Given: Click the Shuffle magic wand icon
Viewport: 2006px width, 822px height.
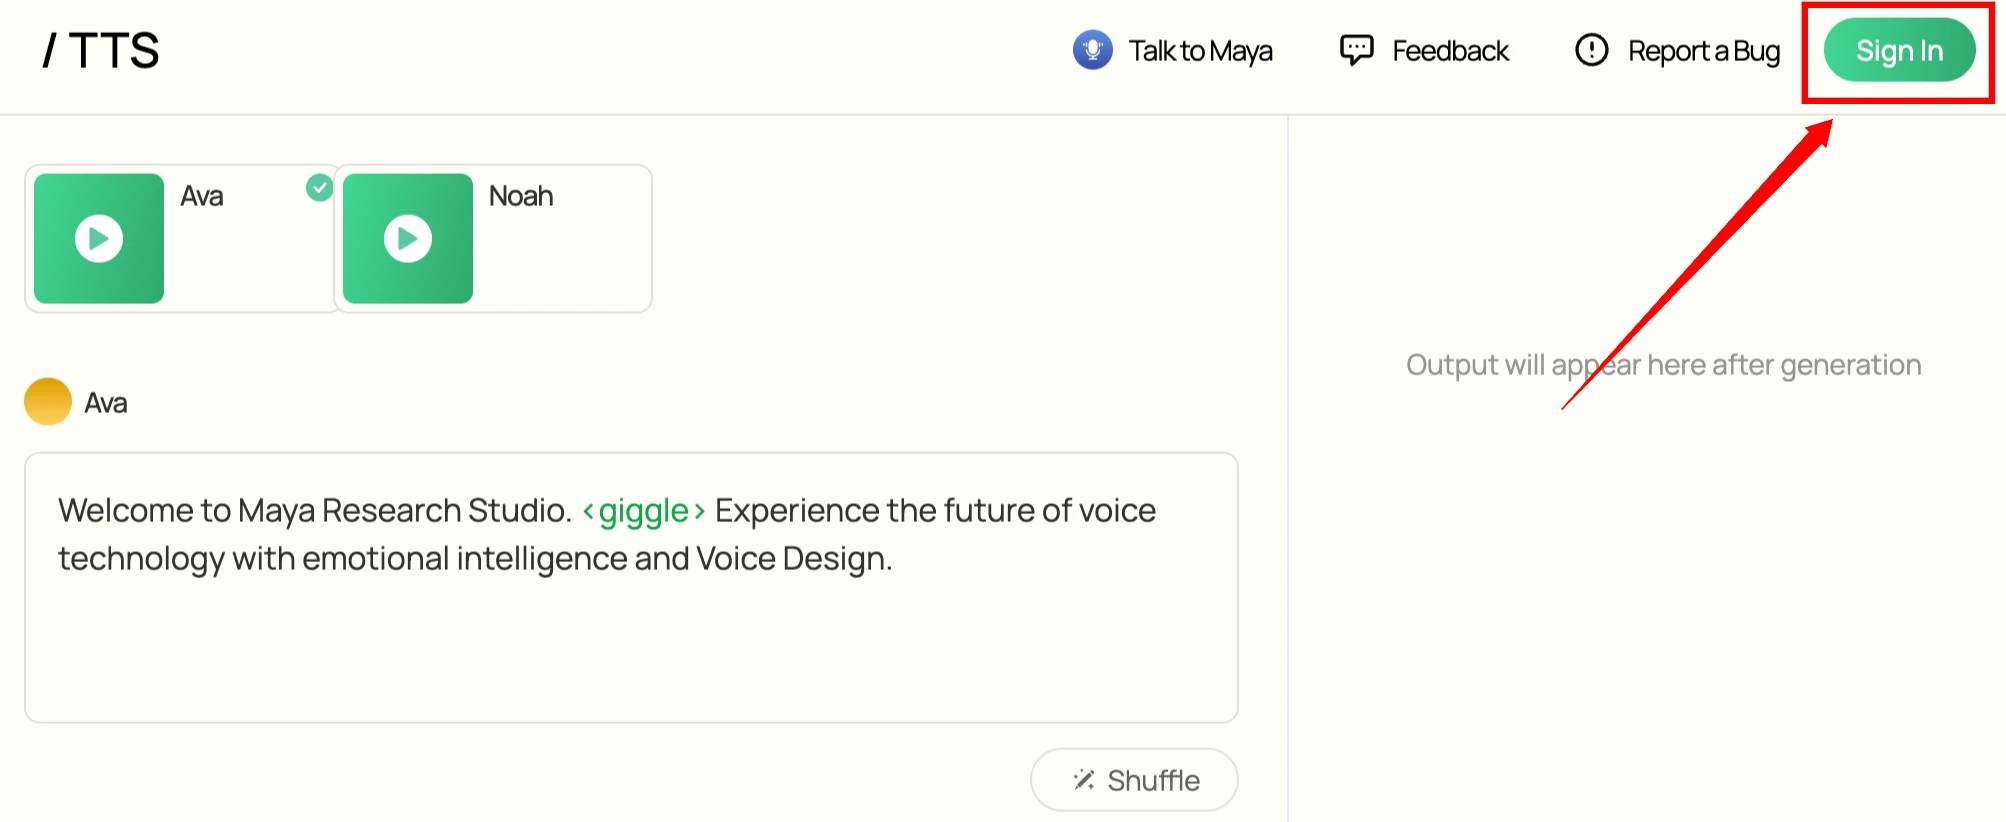Looking at the screenshot, I should 1084,780.
